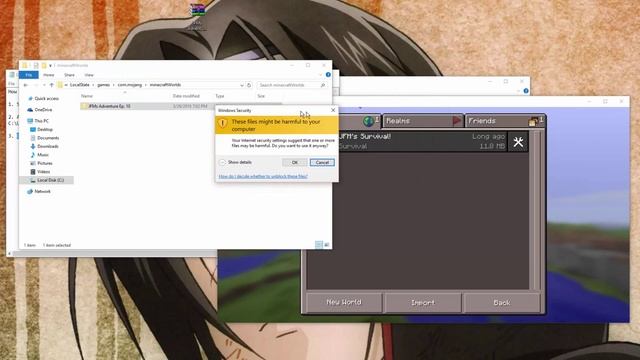
Task: Switch to Realms tab in Minecraft
Action: tap(423, 121)
